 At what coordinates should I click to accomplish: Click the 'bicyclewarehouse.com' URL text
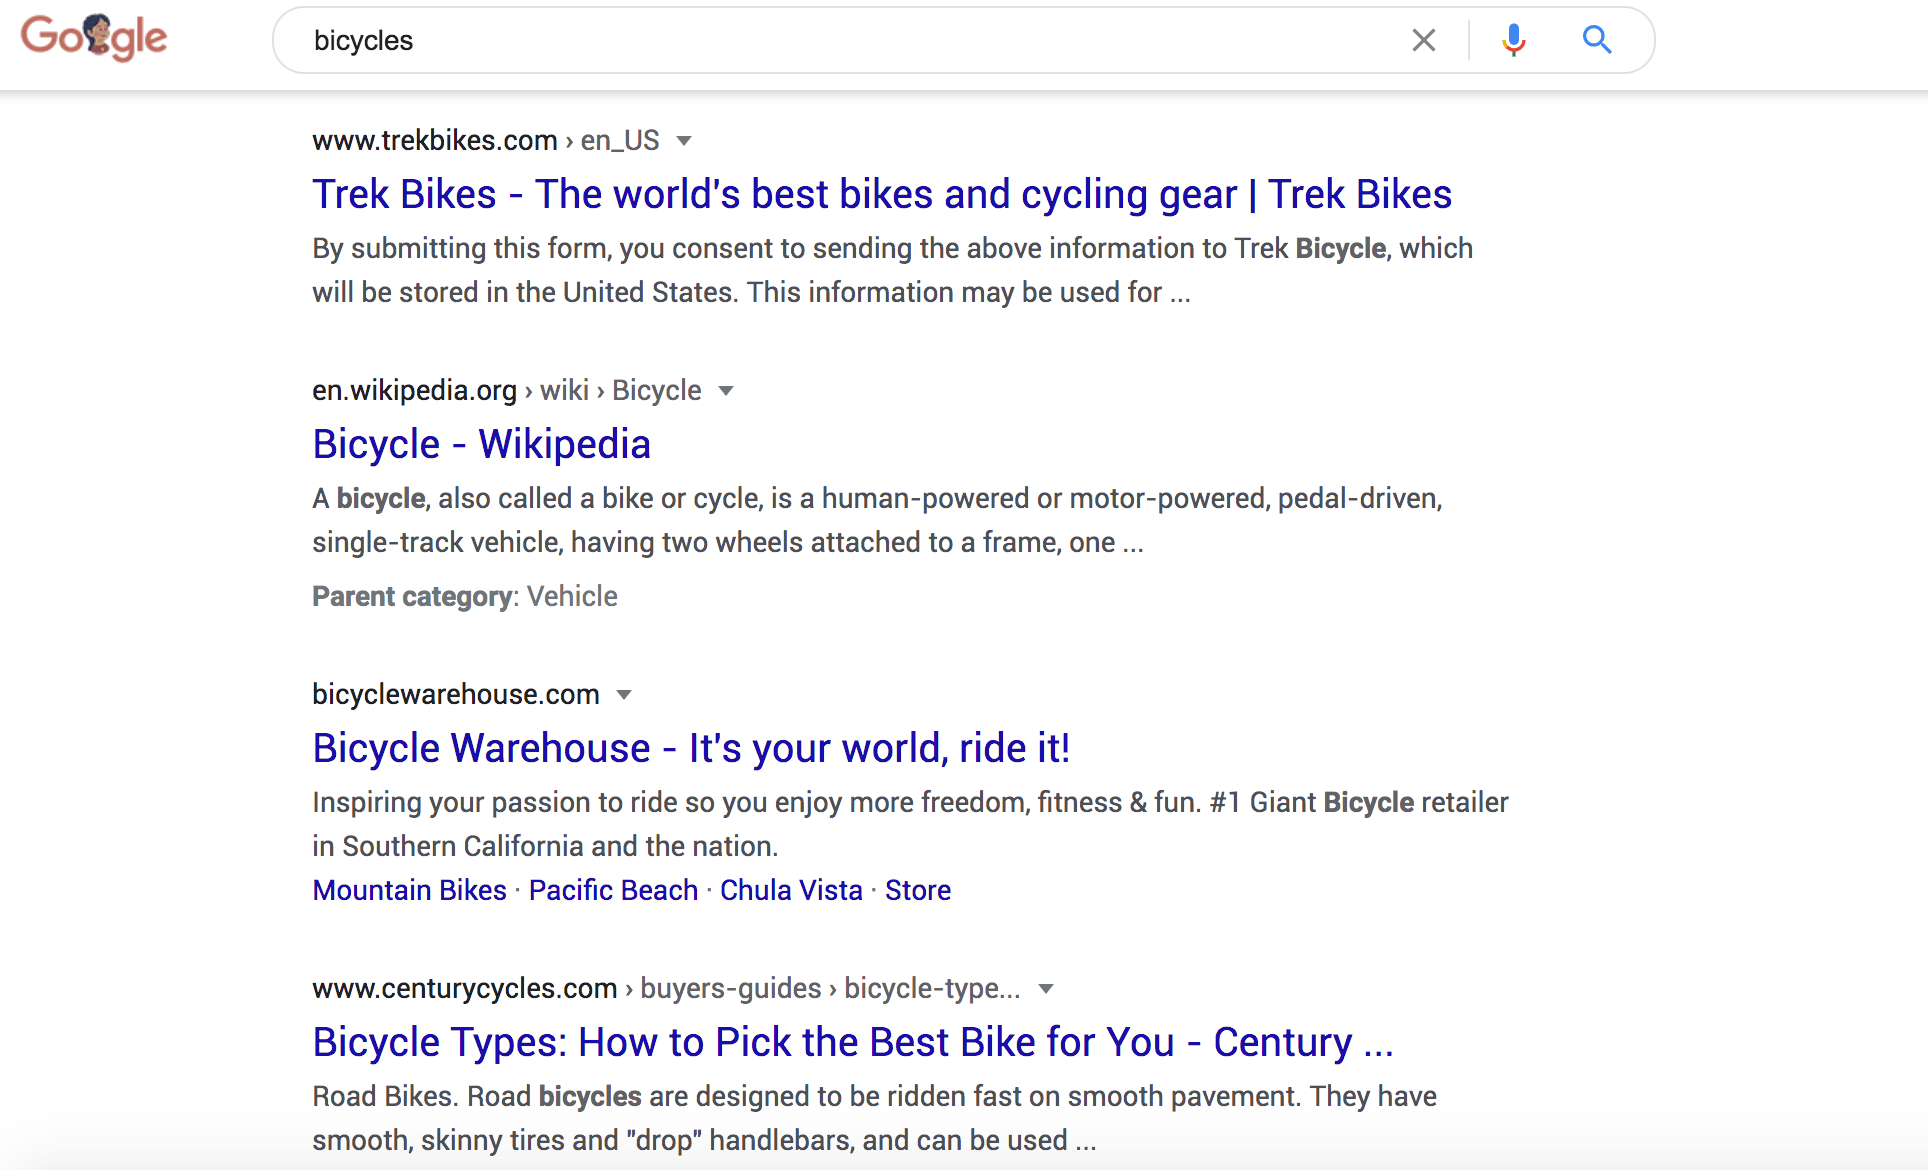click(456, 695)
